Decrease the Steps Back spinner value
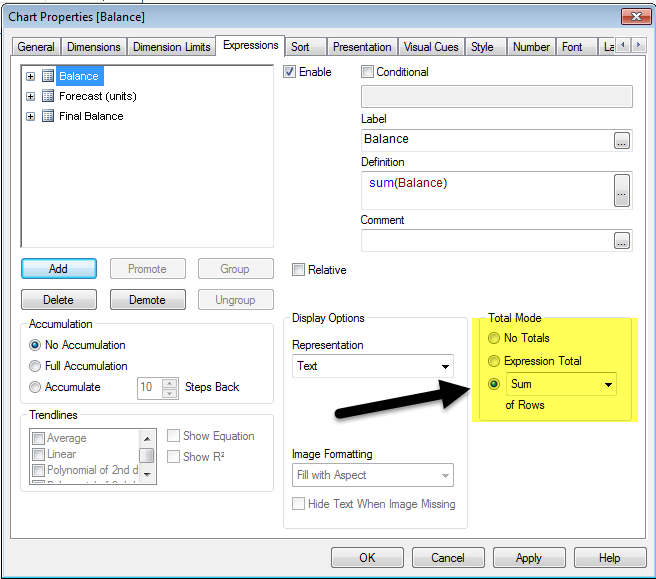This screenshot has height=579, width=656. pos(169,394)
